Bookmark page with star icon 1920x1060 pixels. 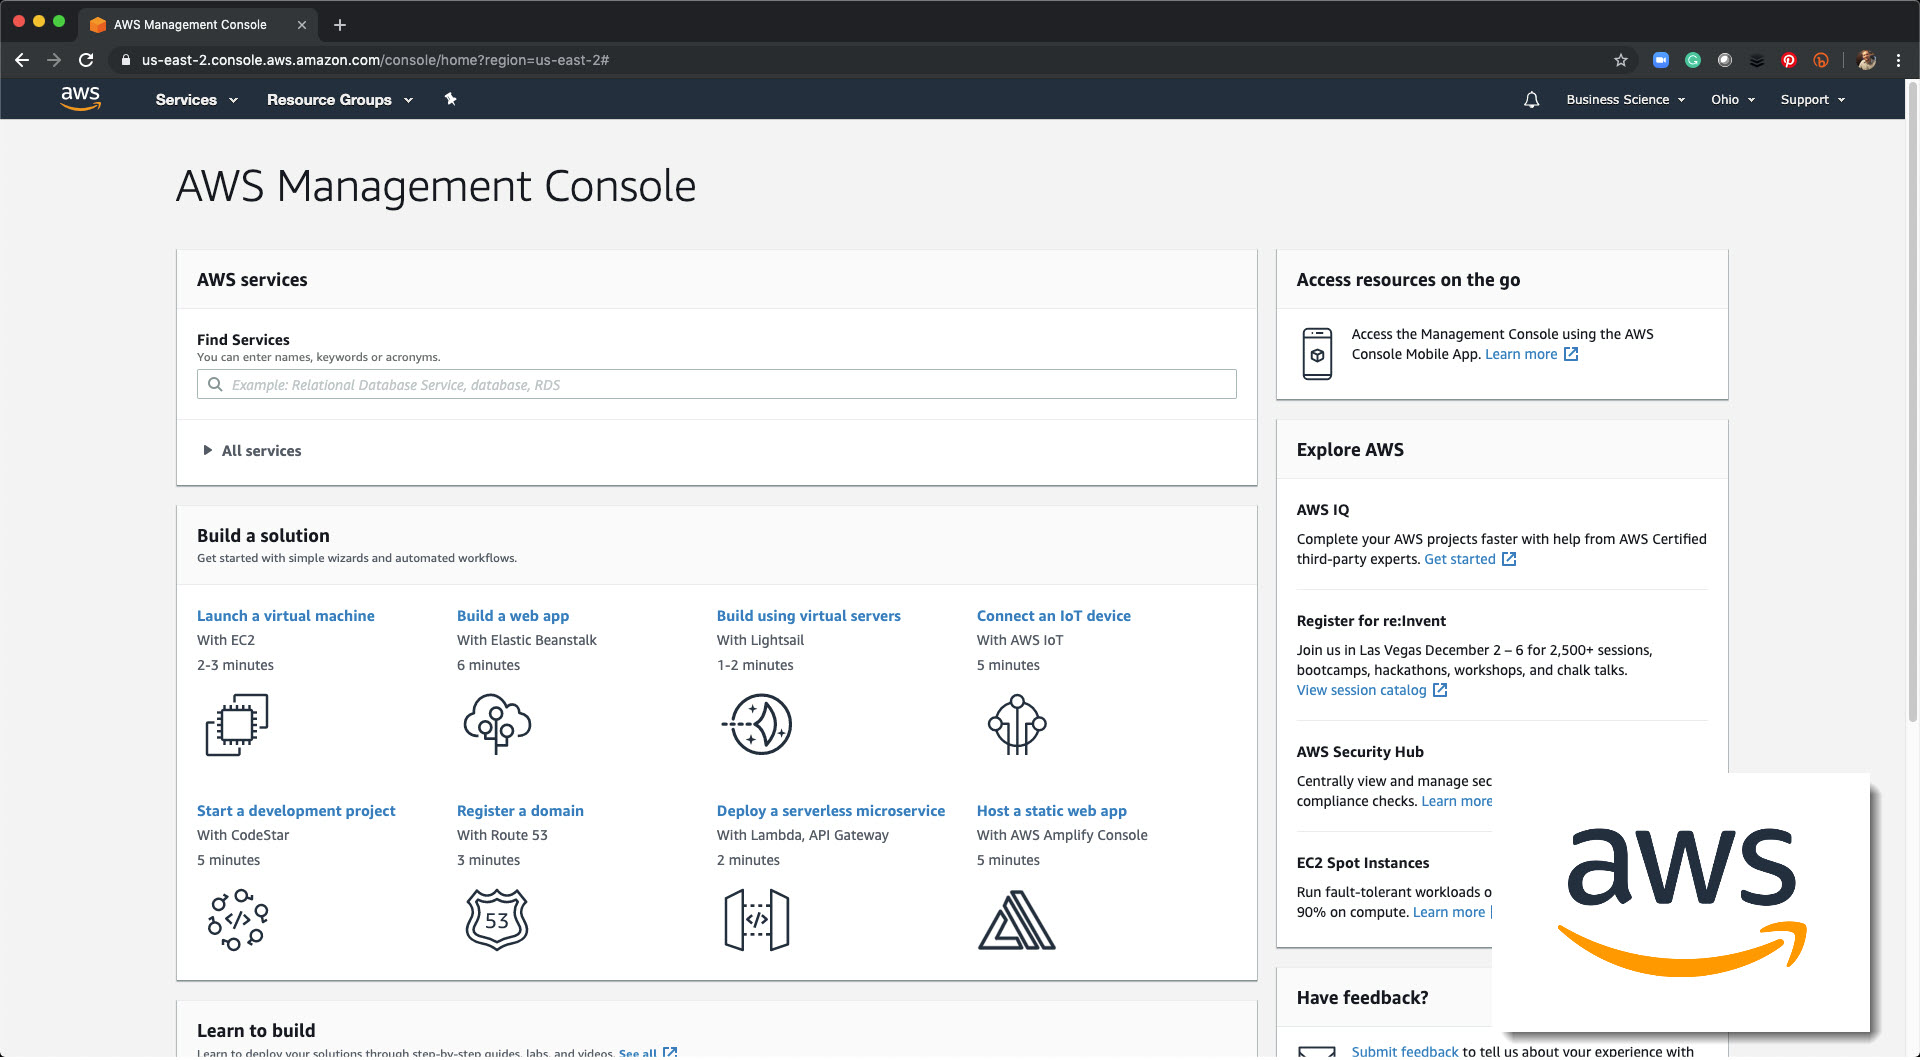(1620, 60)
